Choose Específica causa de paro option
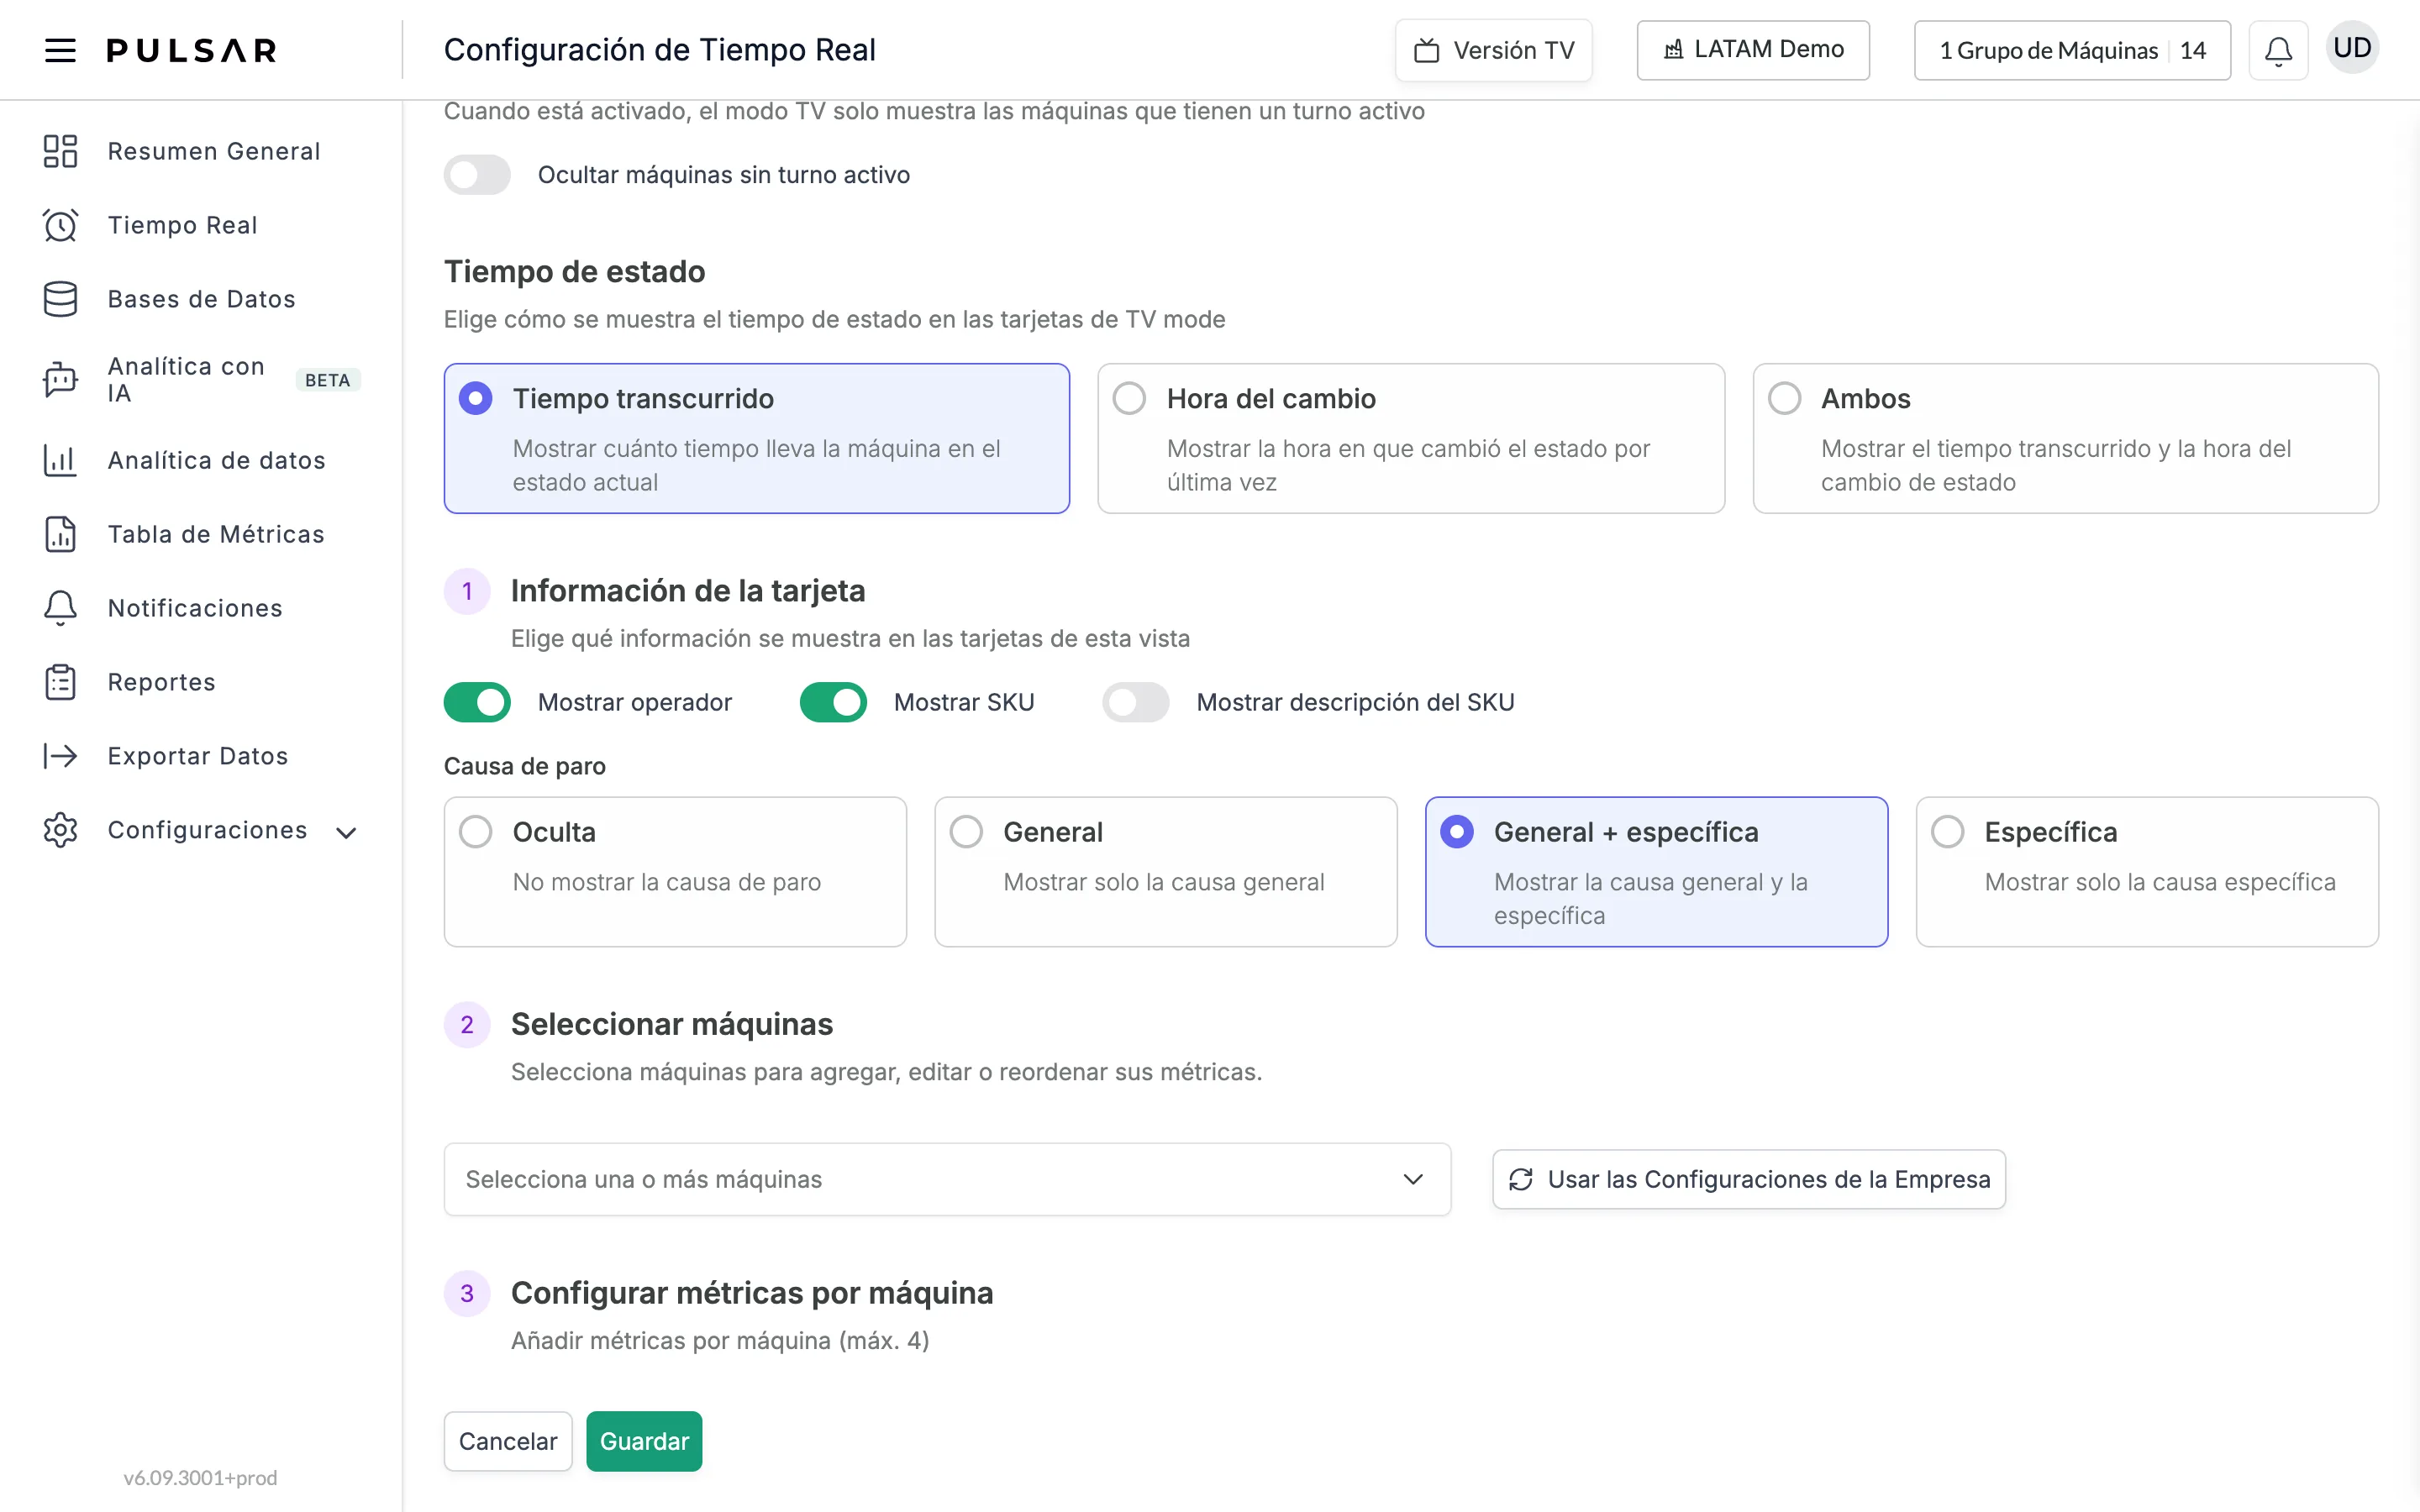This screenshot has width=2420, height=1512. tap(2147, 872)
